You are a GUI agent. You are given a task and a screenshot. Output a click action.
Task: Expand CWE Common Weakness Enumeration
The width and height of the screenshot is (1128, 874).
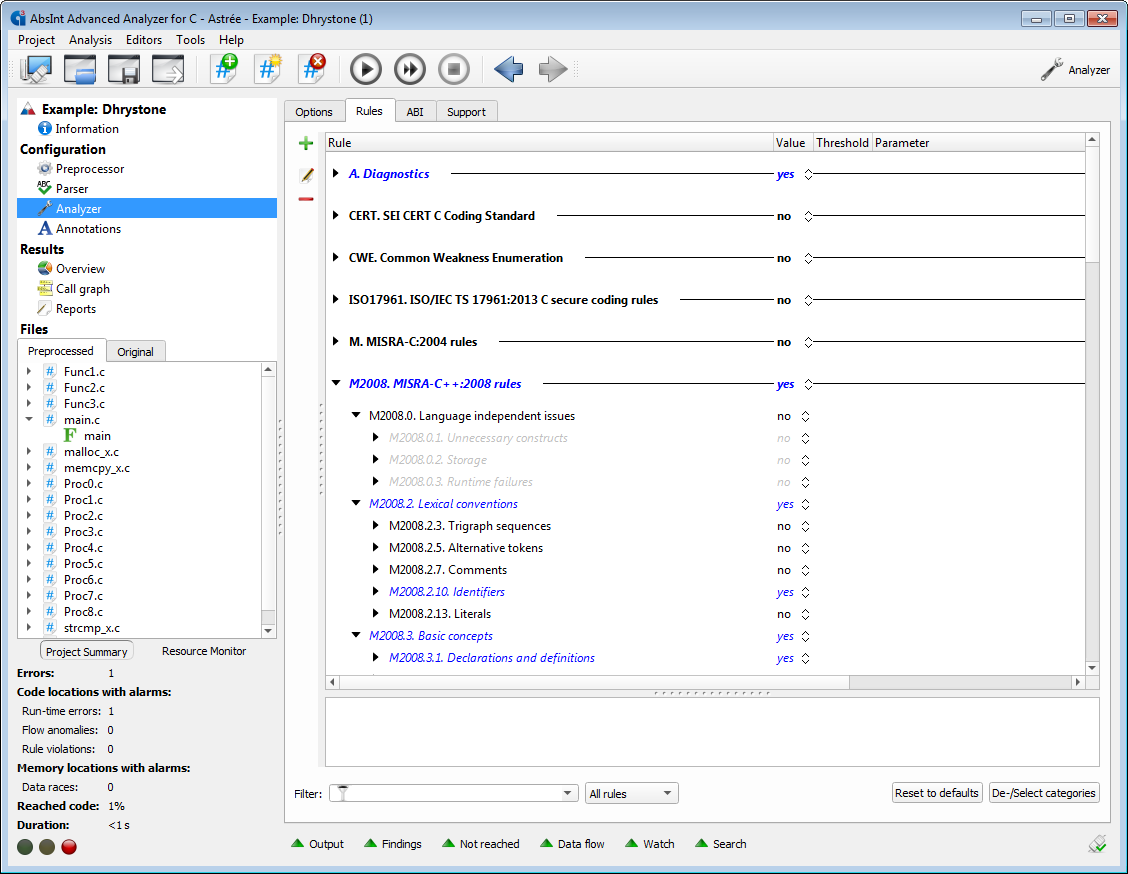point(335,258)
